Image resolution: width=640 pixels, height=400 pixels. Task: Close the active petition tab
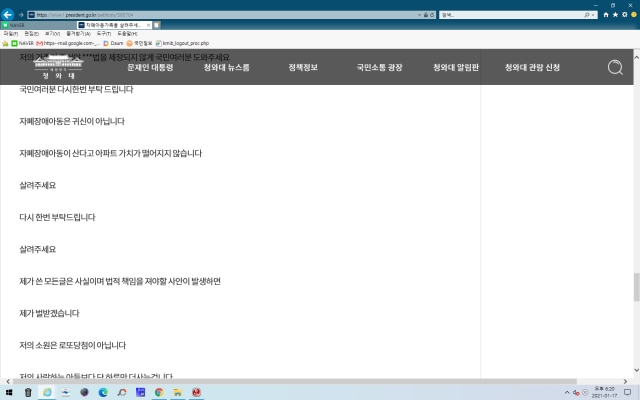tap(148, 25)
